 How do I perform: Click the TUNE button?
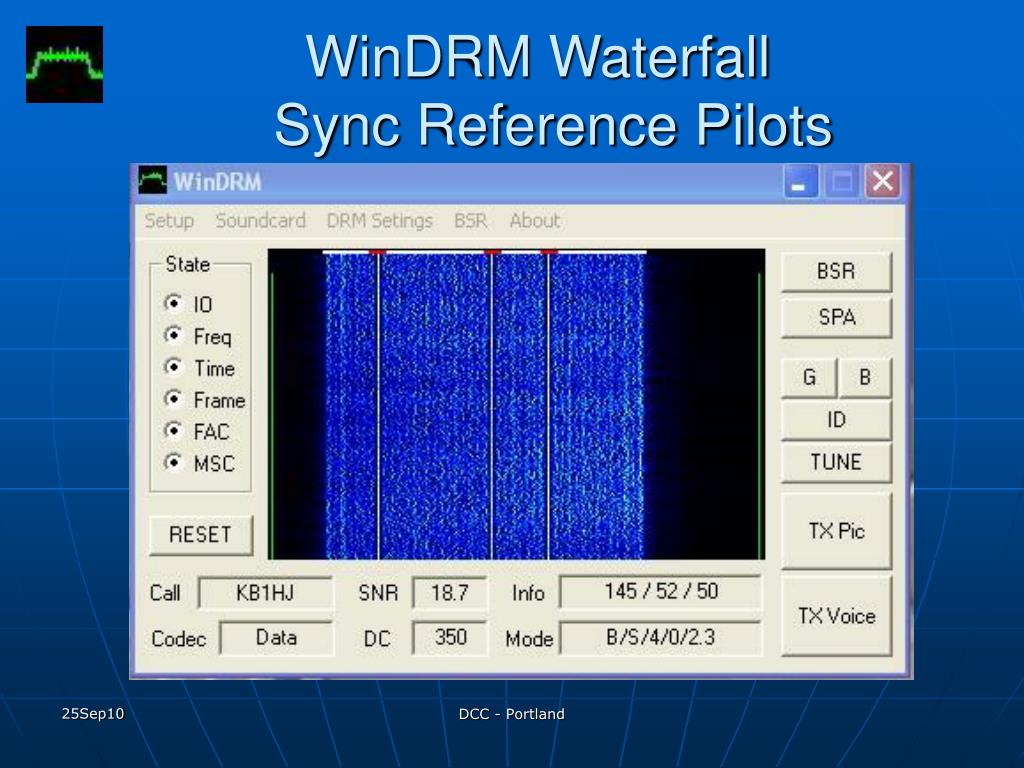[x=836, y=462]
